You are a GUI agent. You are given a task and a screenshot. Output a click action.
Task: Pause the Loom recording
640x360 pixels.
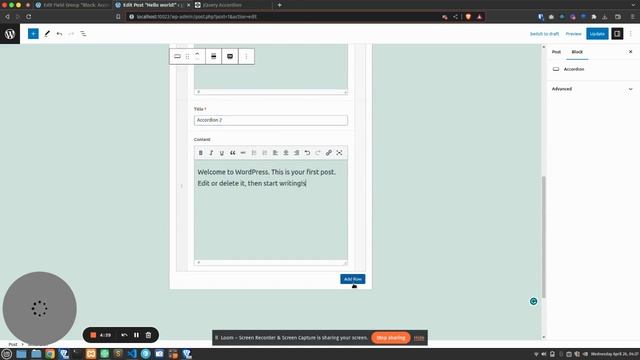click(x=136, y=335)
